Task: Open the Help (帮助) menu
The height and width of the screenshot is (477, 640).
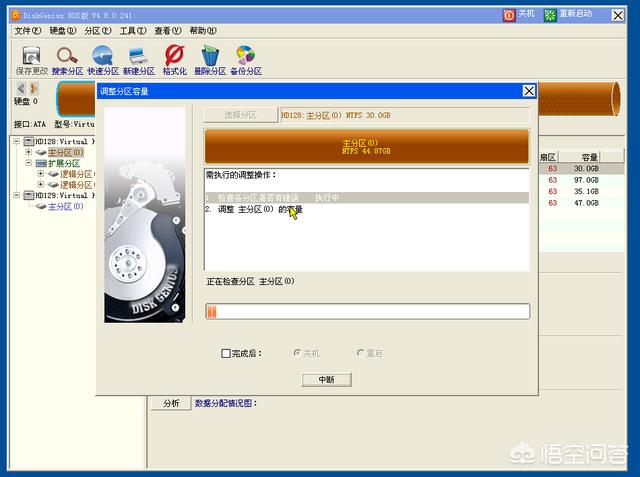Action: [203, 31]
